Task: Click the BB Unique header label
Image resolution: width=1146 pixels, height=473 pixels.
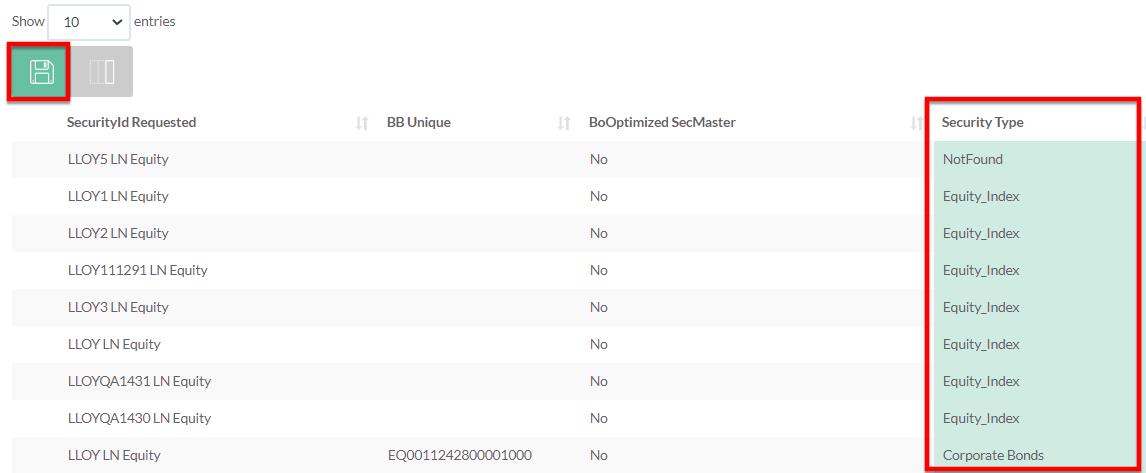Action: point(418,122)
